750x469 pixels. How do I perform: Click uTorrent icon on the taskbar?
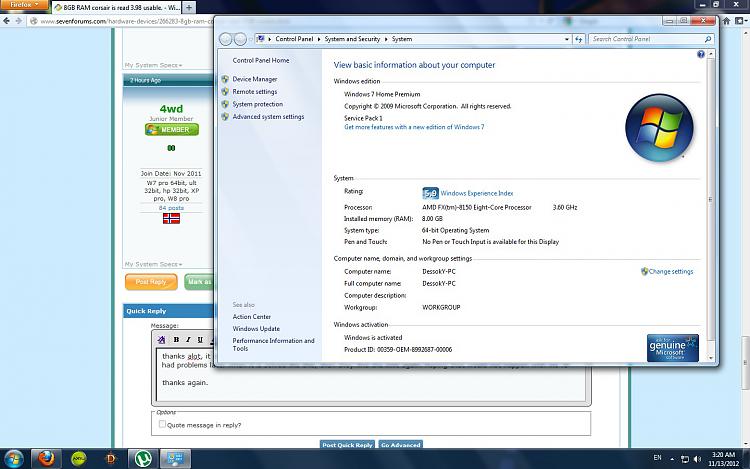pyautogui.click(x=143, y=459)
